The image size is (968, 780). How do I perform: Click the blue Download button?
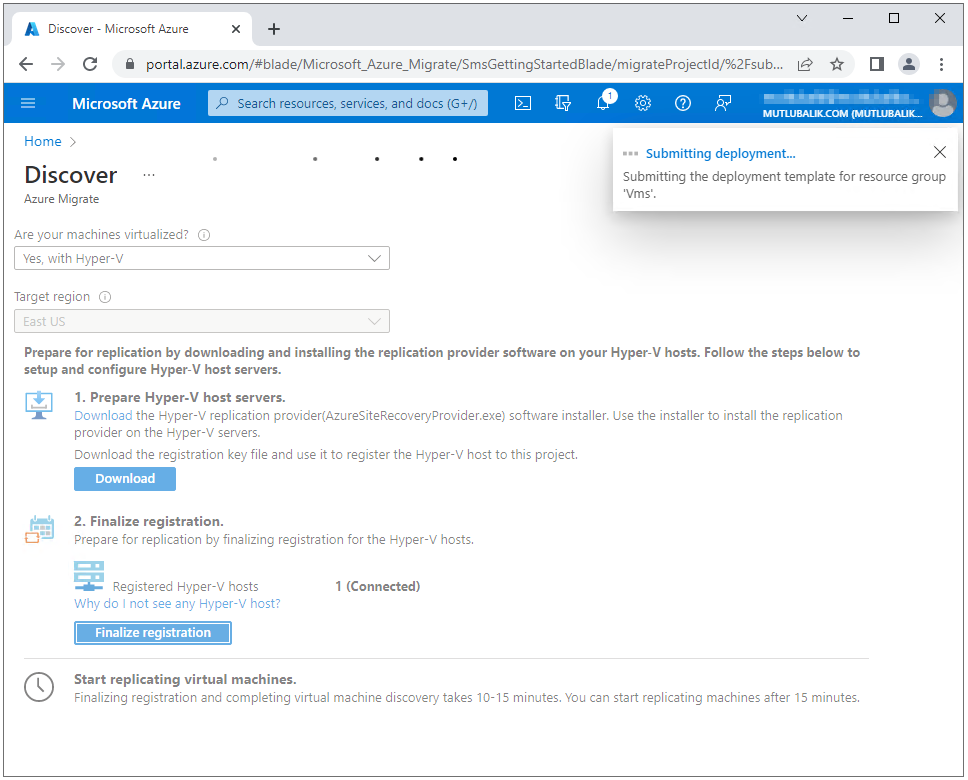pyautogui.click(x=125, y=479)
